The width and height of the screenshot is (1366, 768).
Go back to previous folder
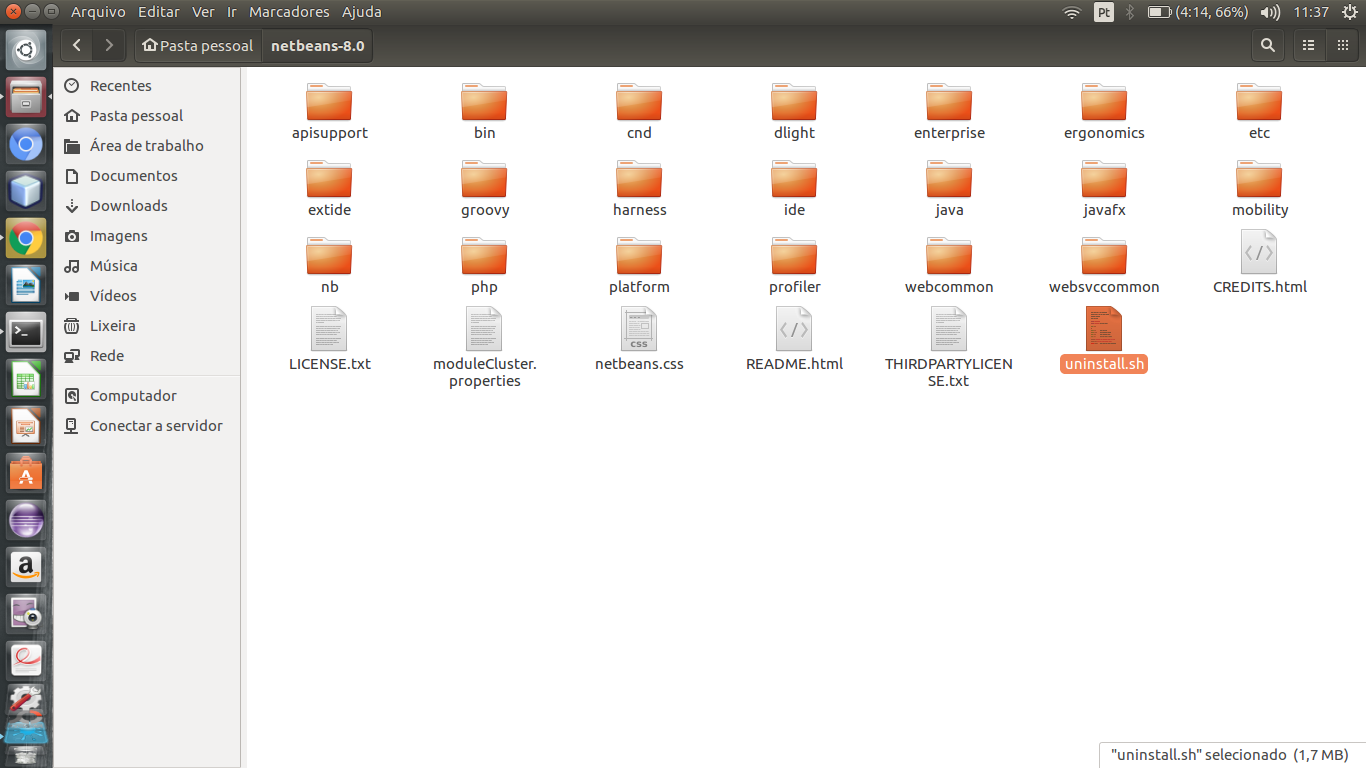click(x=77, y=45)
